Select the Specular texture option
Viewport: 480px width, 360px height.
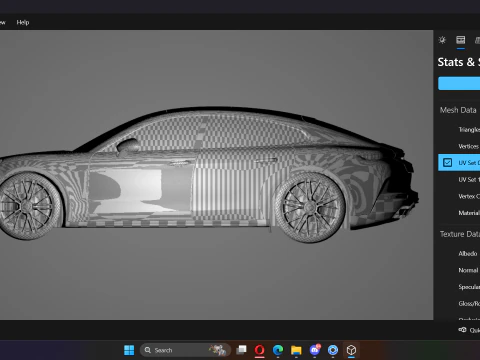tap(469, 287)
